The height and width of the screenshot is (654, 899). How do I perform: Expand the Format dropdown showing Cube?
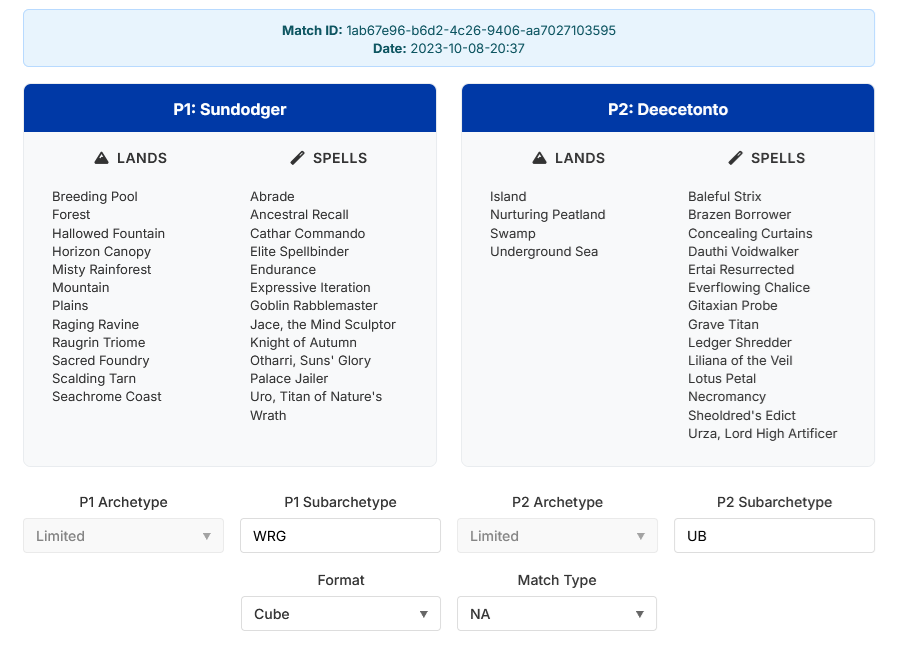point(341,614)
